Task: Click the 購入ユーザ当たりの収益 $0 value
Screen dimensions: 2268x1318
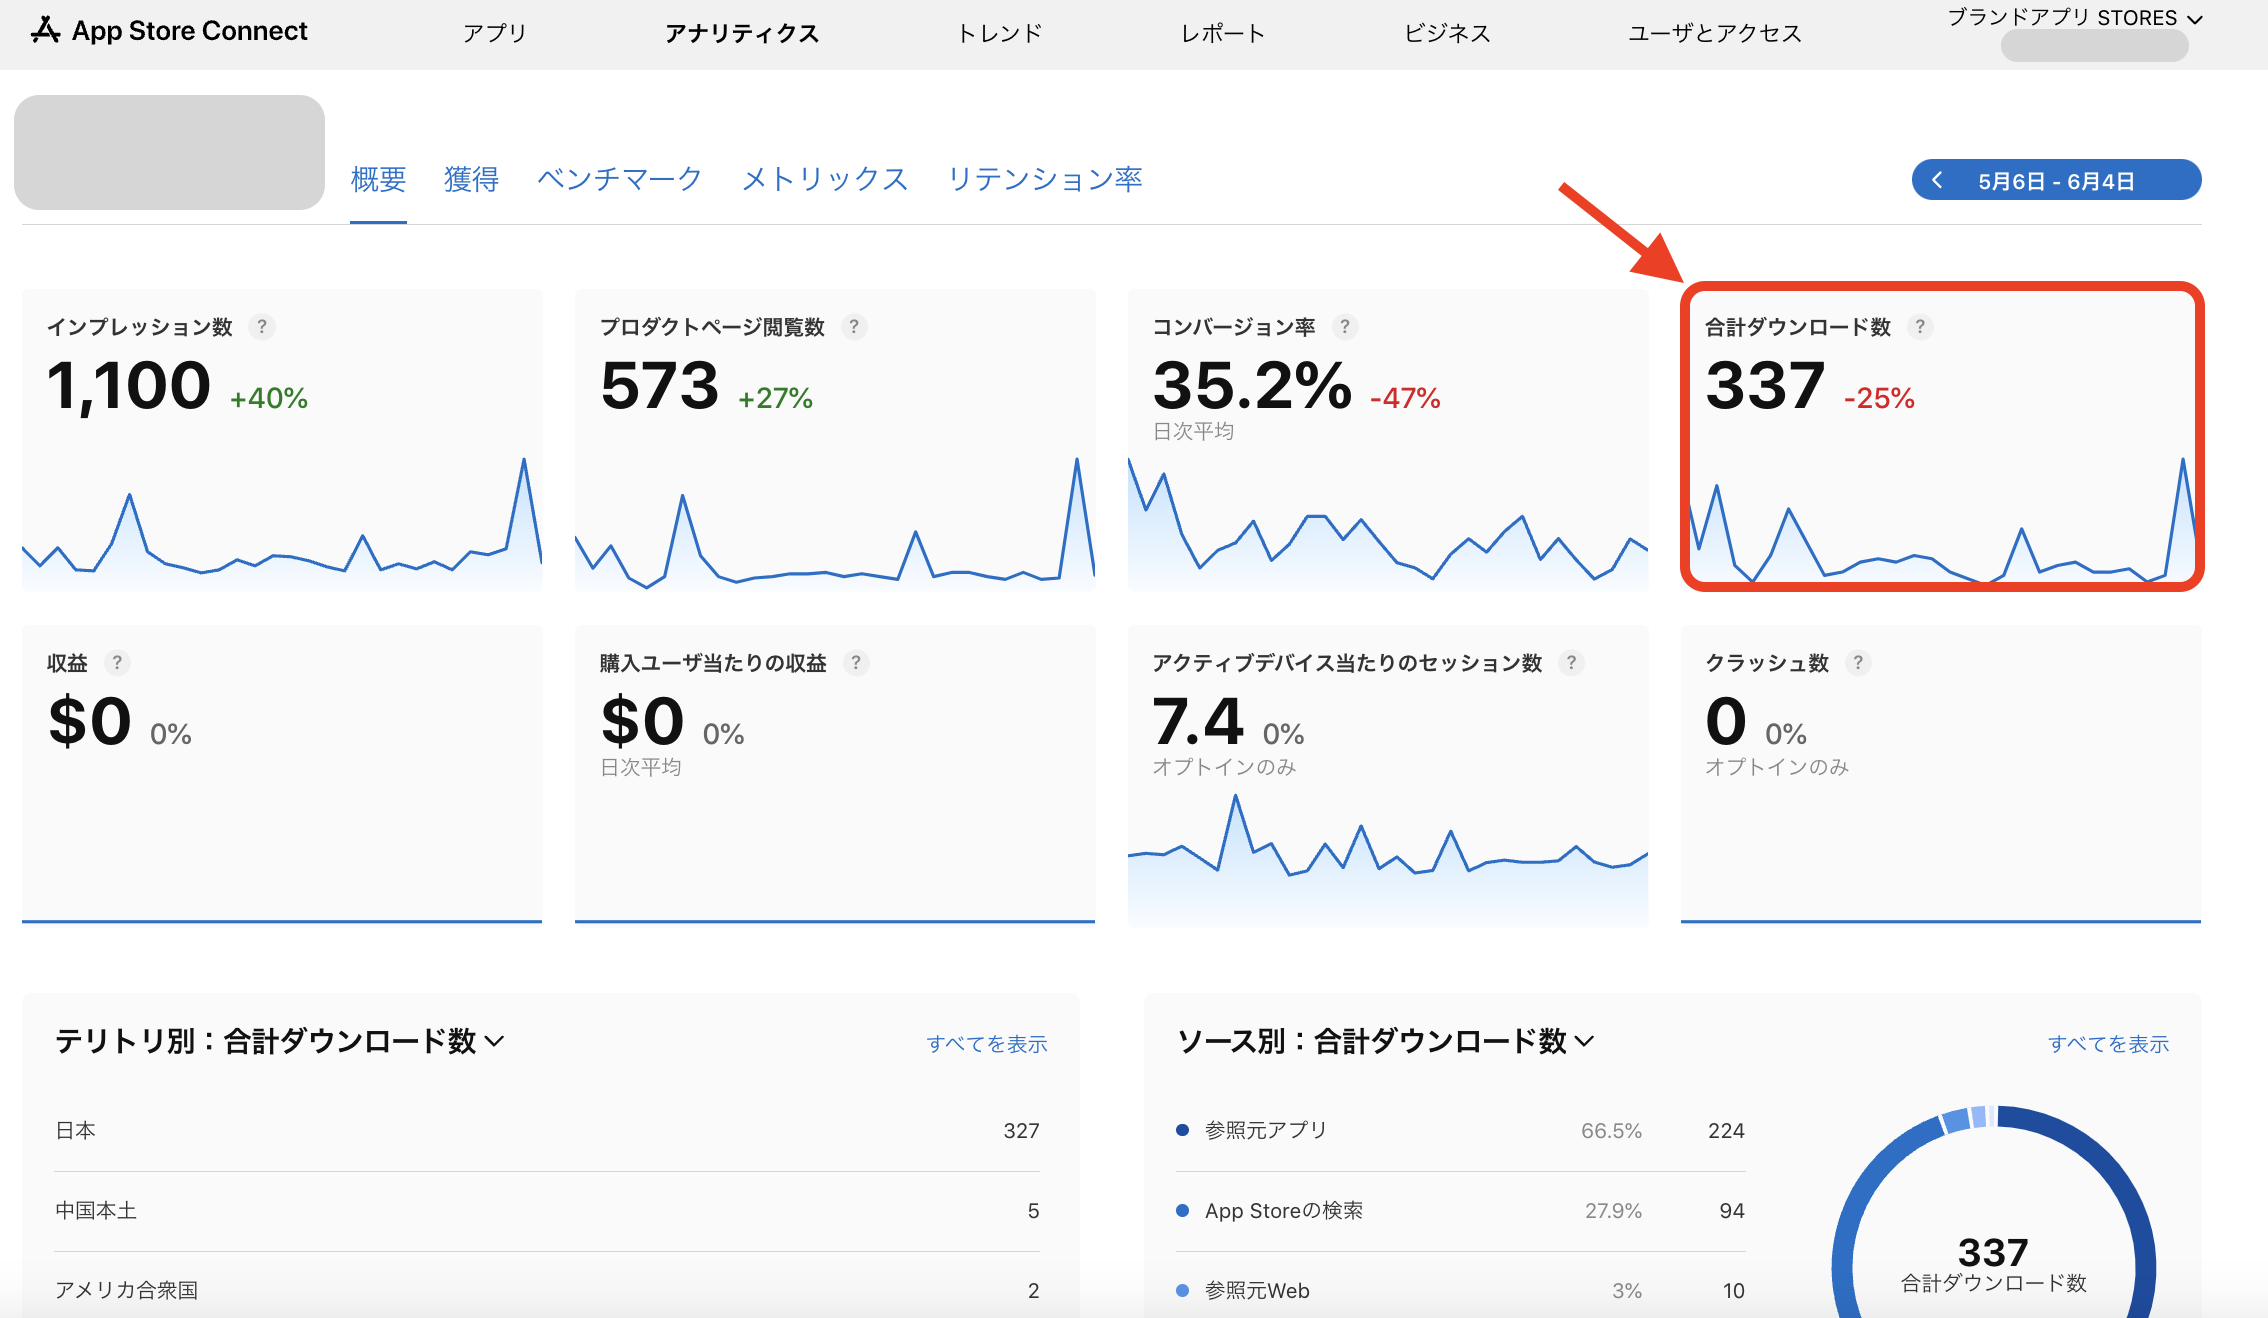Action: [x=643, y=721]
